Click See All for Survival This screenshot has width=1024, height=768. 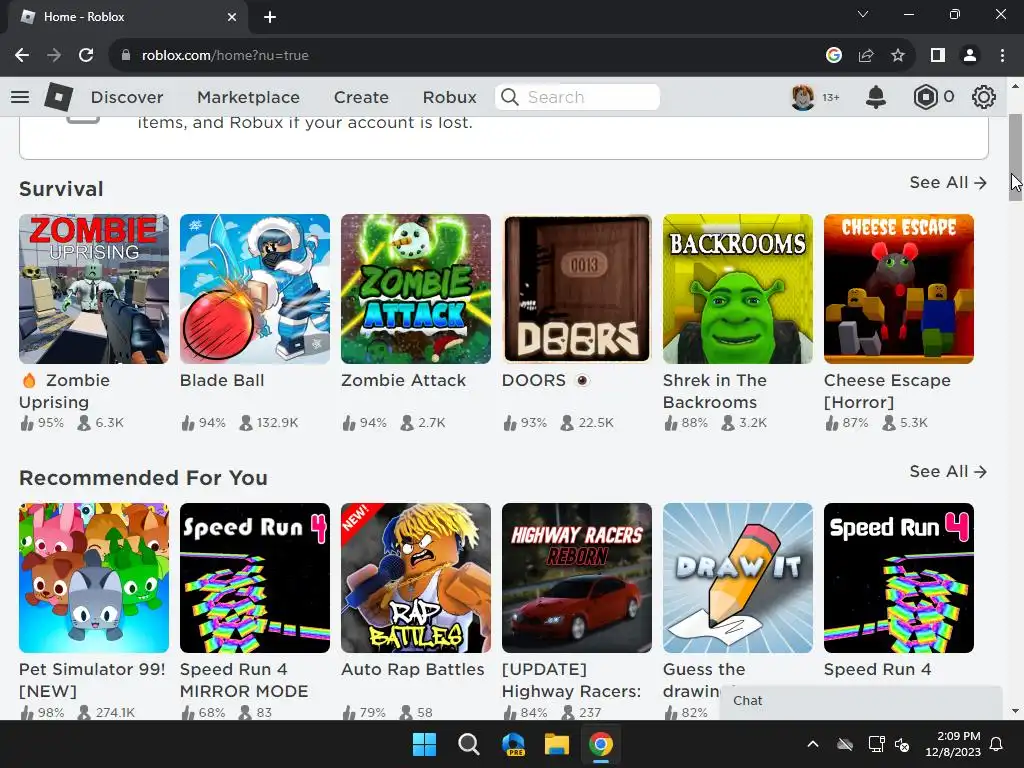pyautogui.click(x=948, y=183)
